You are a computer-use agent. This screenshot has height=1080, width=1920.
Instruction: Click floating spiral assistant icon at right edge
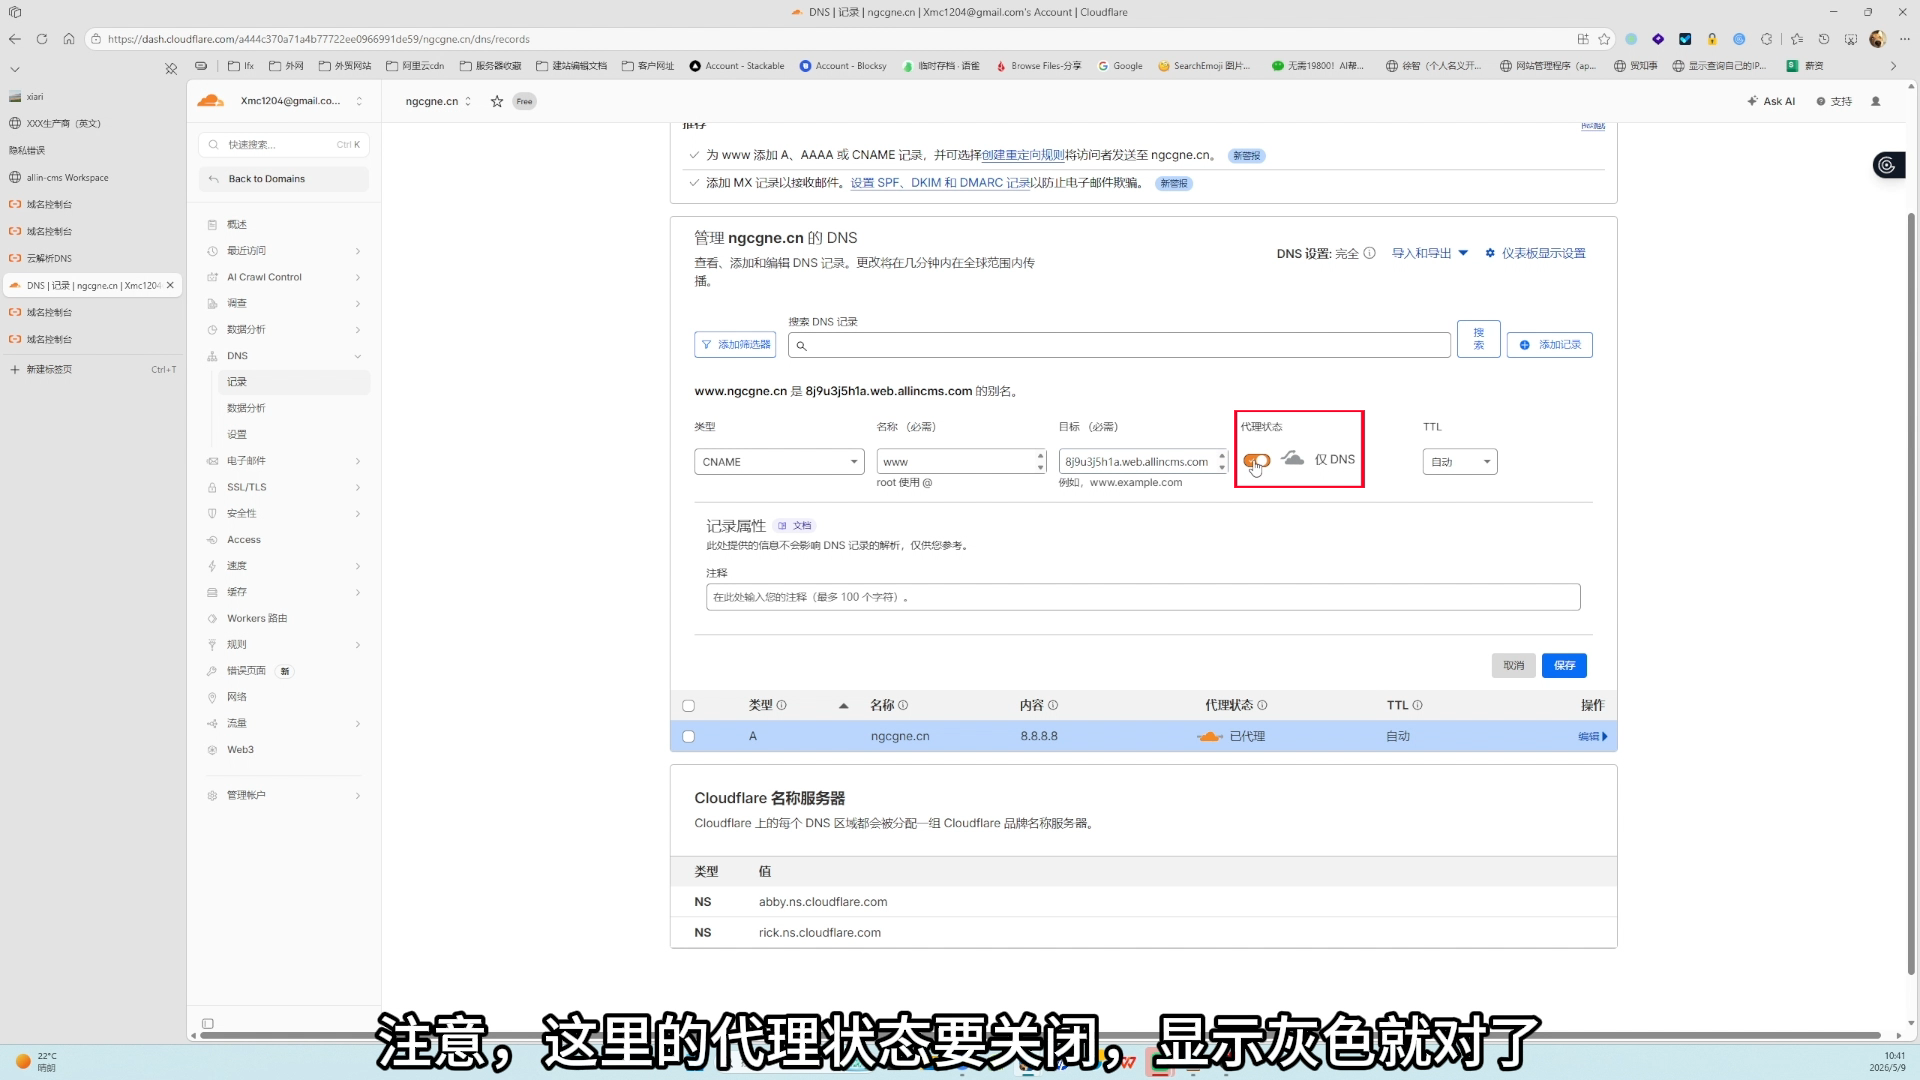pyautogui.click(x=1888, y=165)
